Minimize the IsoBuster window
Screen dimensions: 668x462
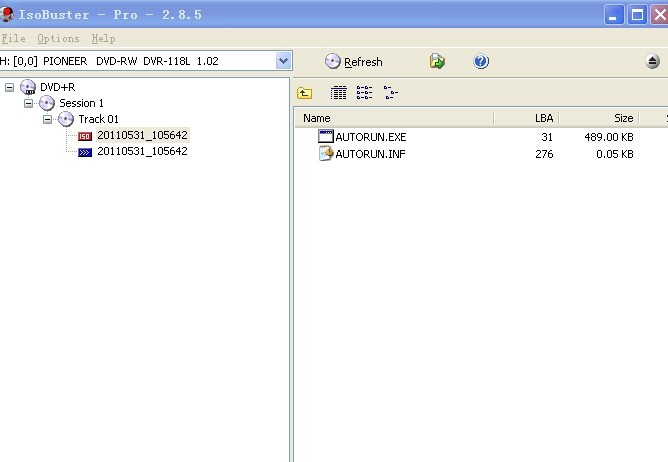click(x=614, y=15)
